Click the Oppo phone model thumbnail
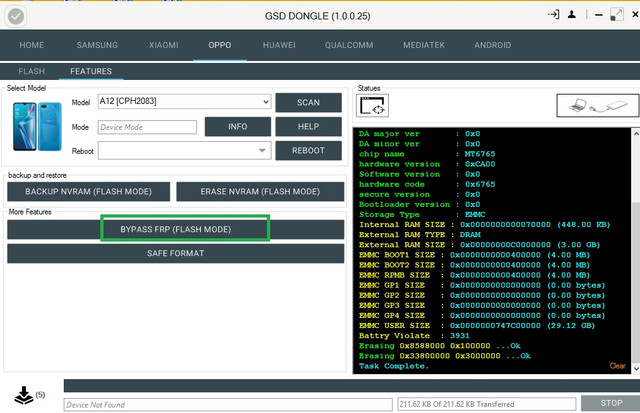 pos(37,126)
